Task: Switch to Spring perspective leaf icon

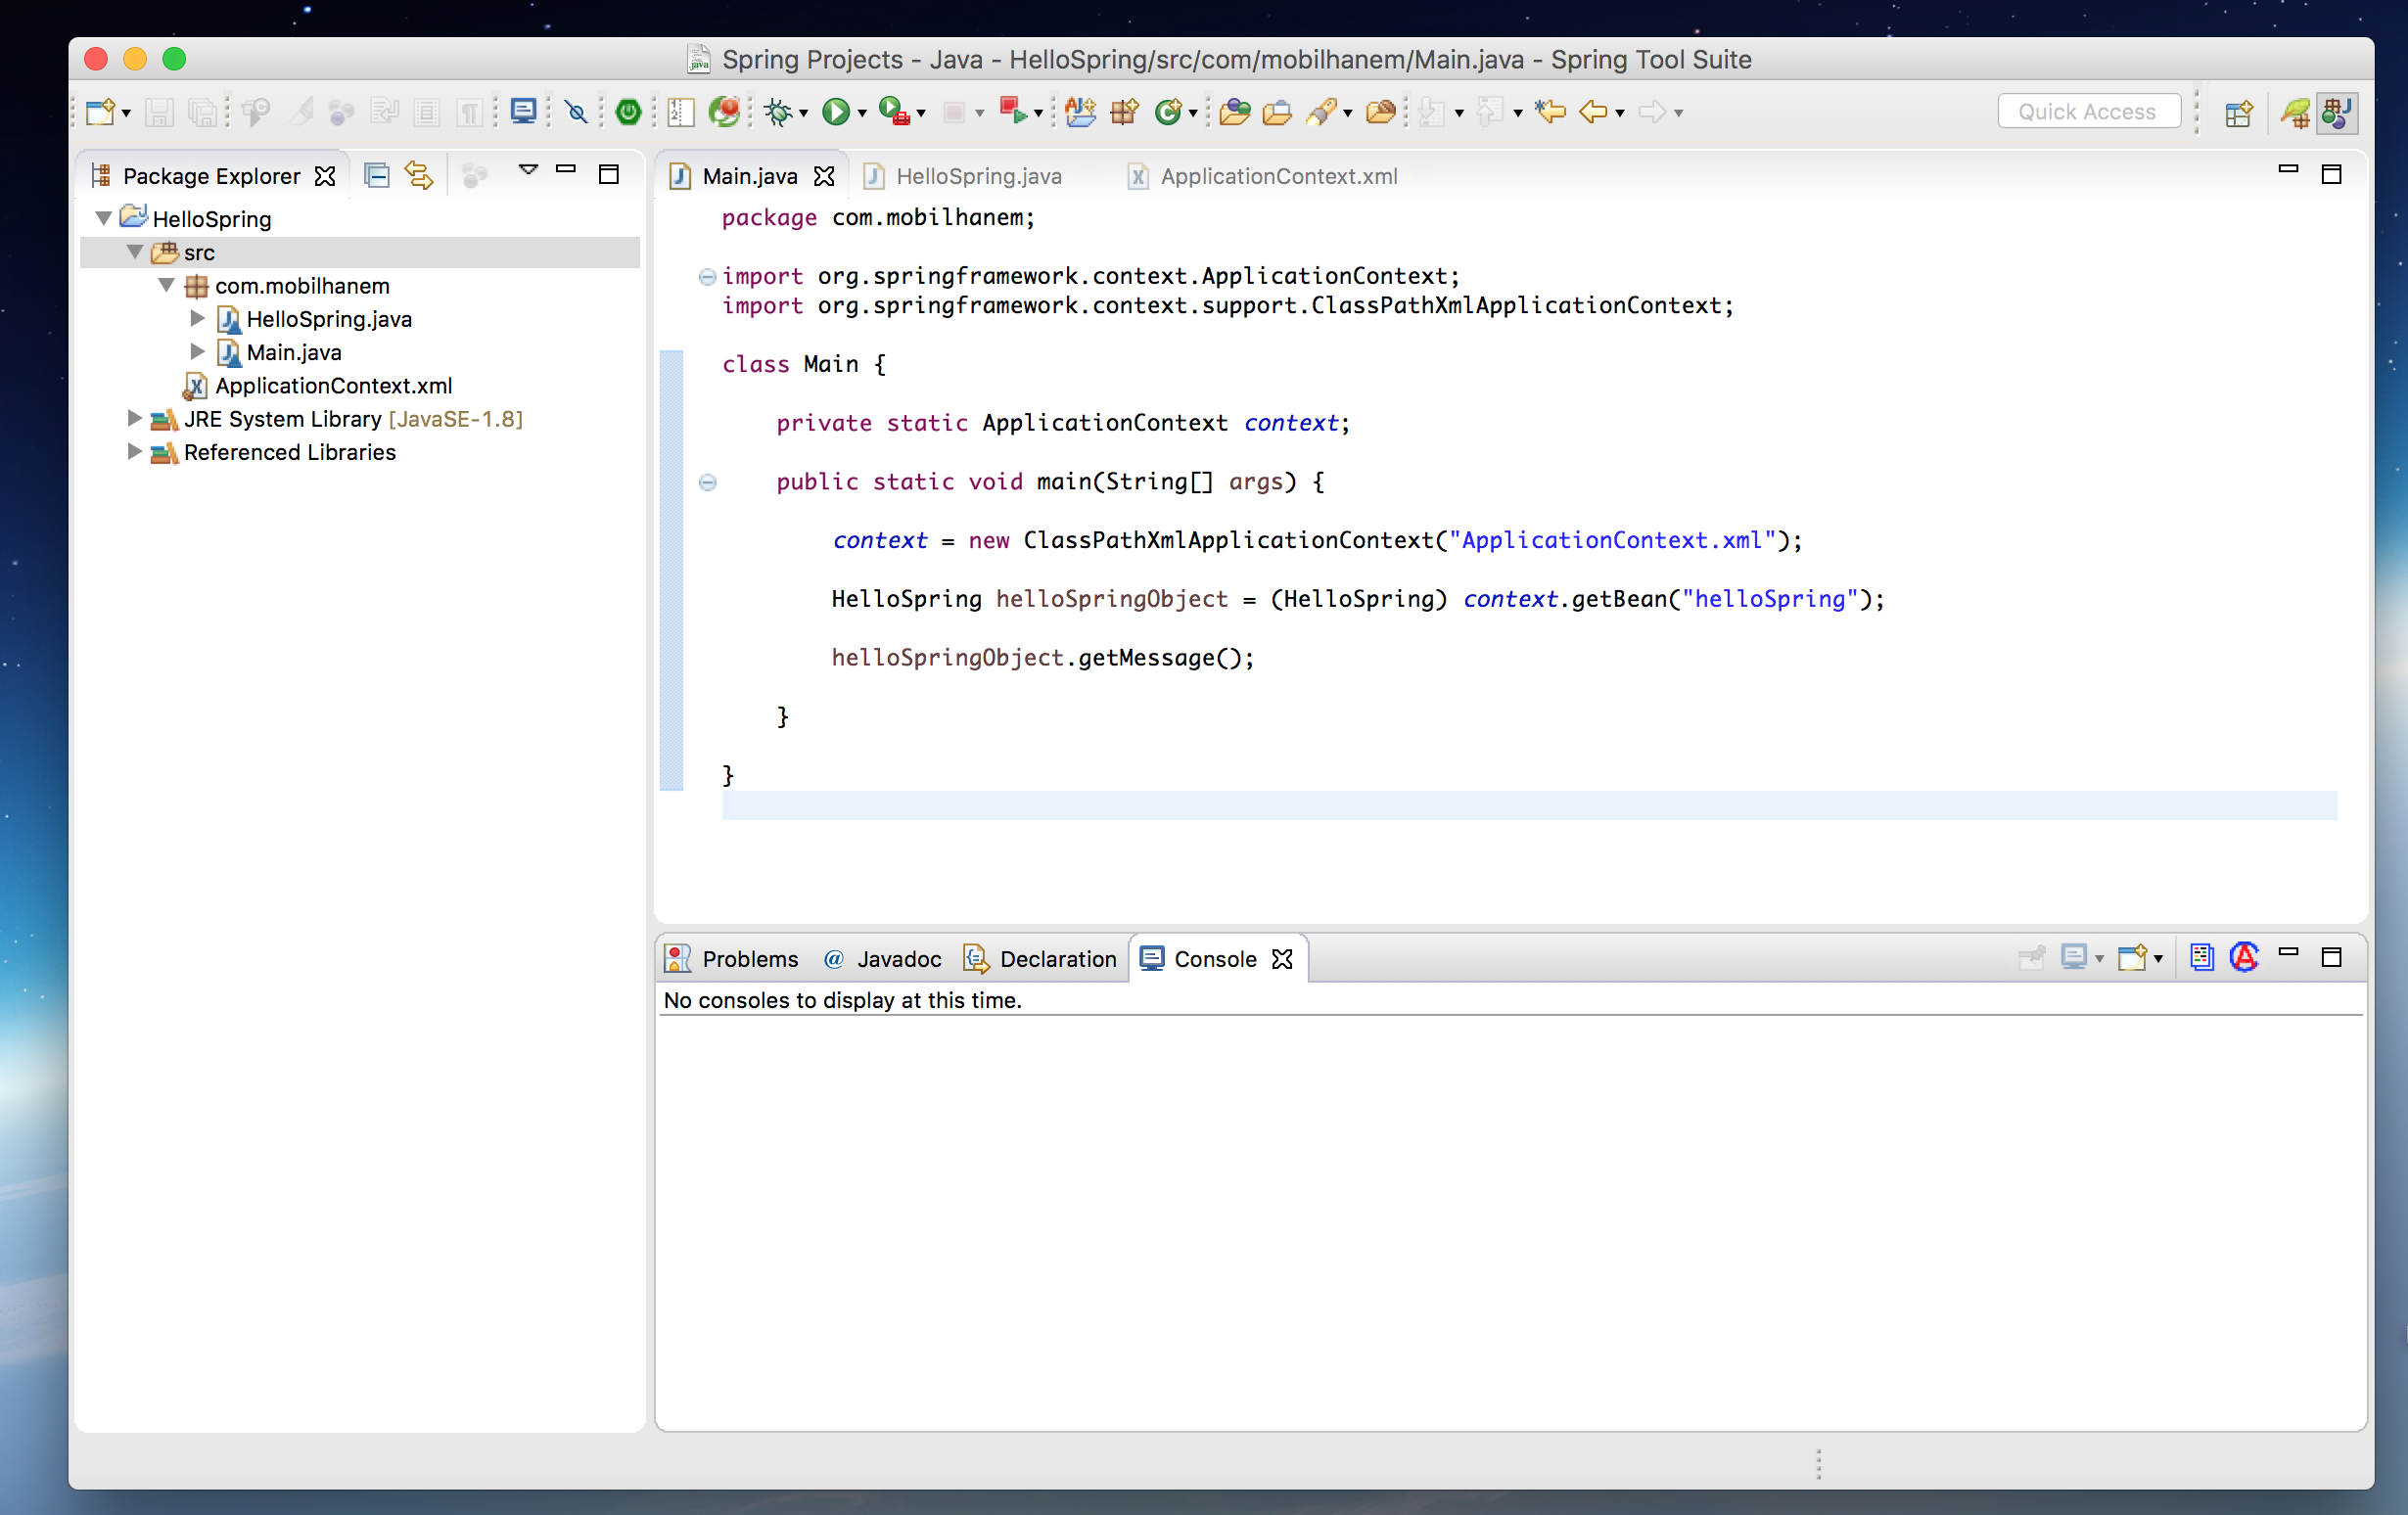Action: pos(2296,112)
